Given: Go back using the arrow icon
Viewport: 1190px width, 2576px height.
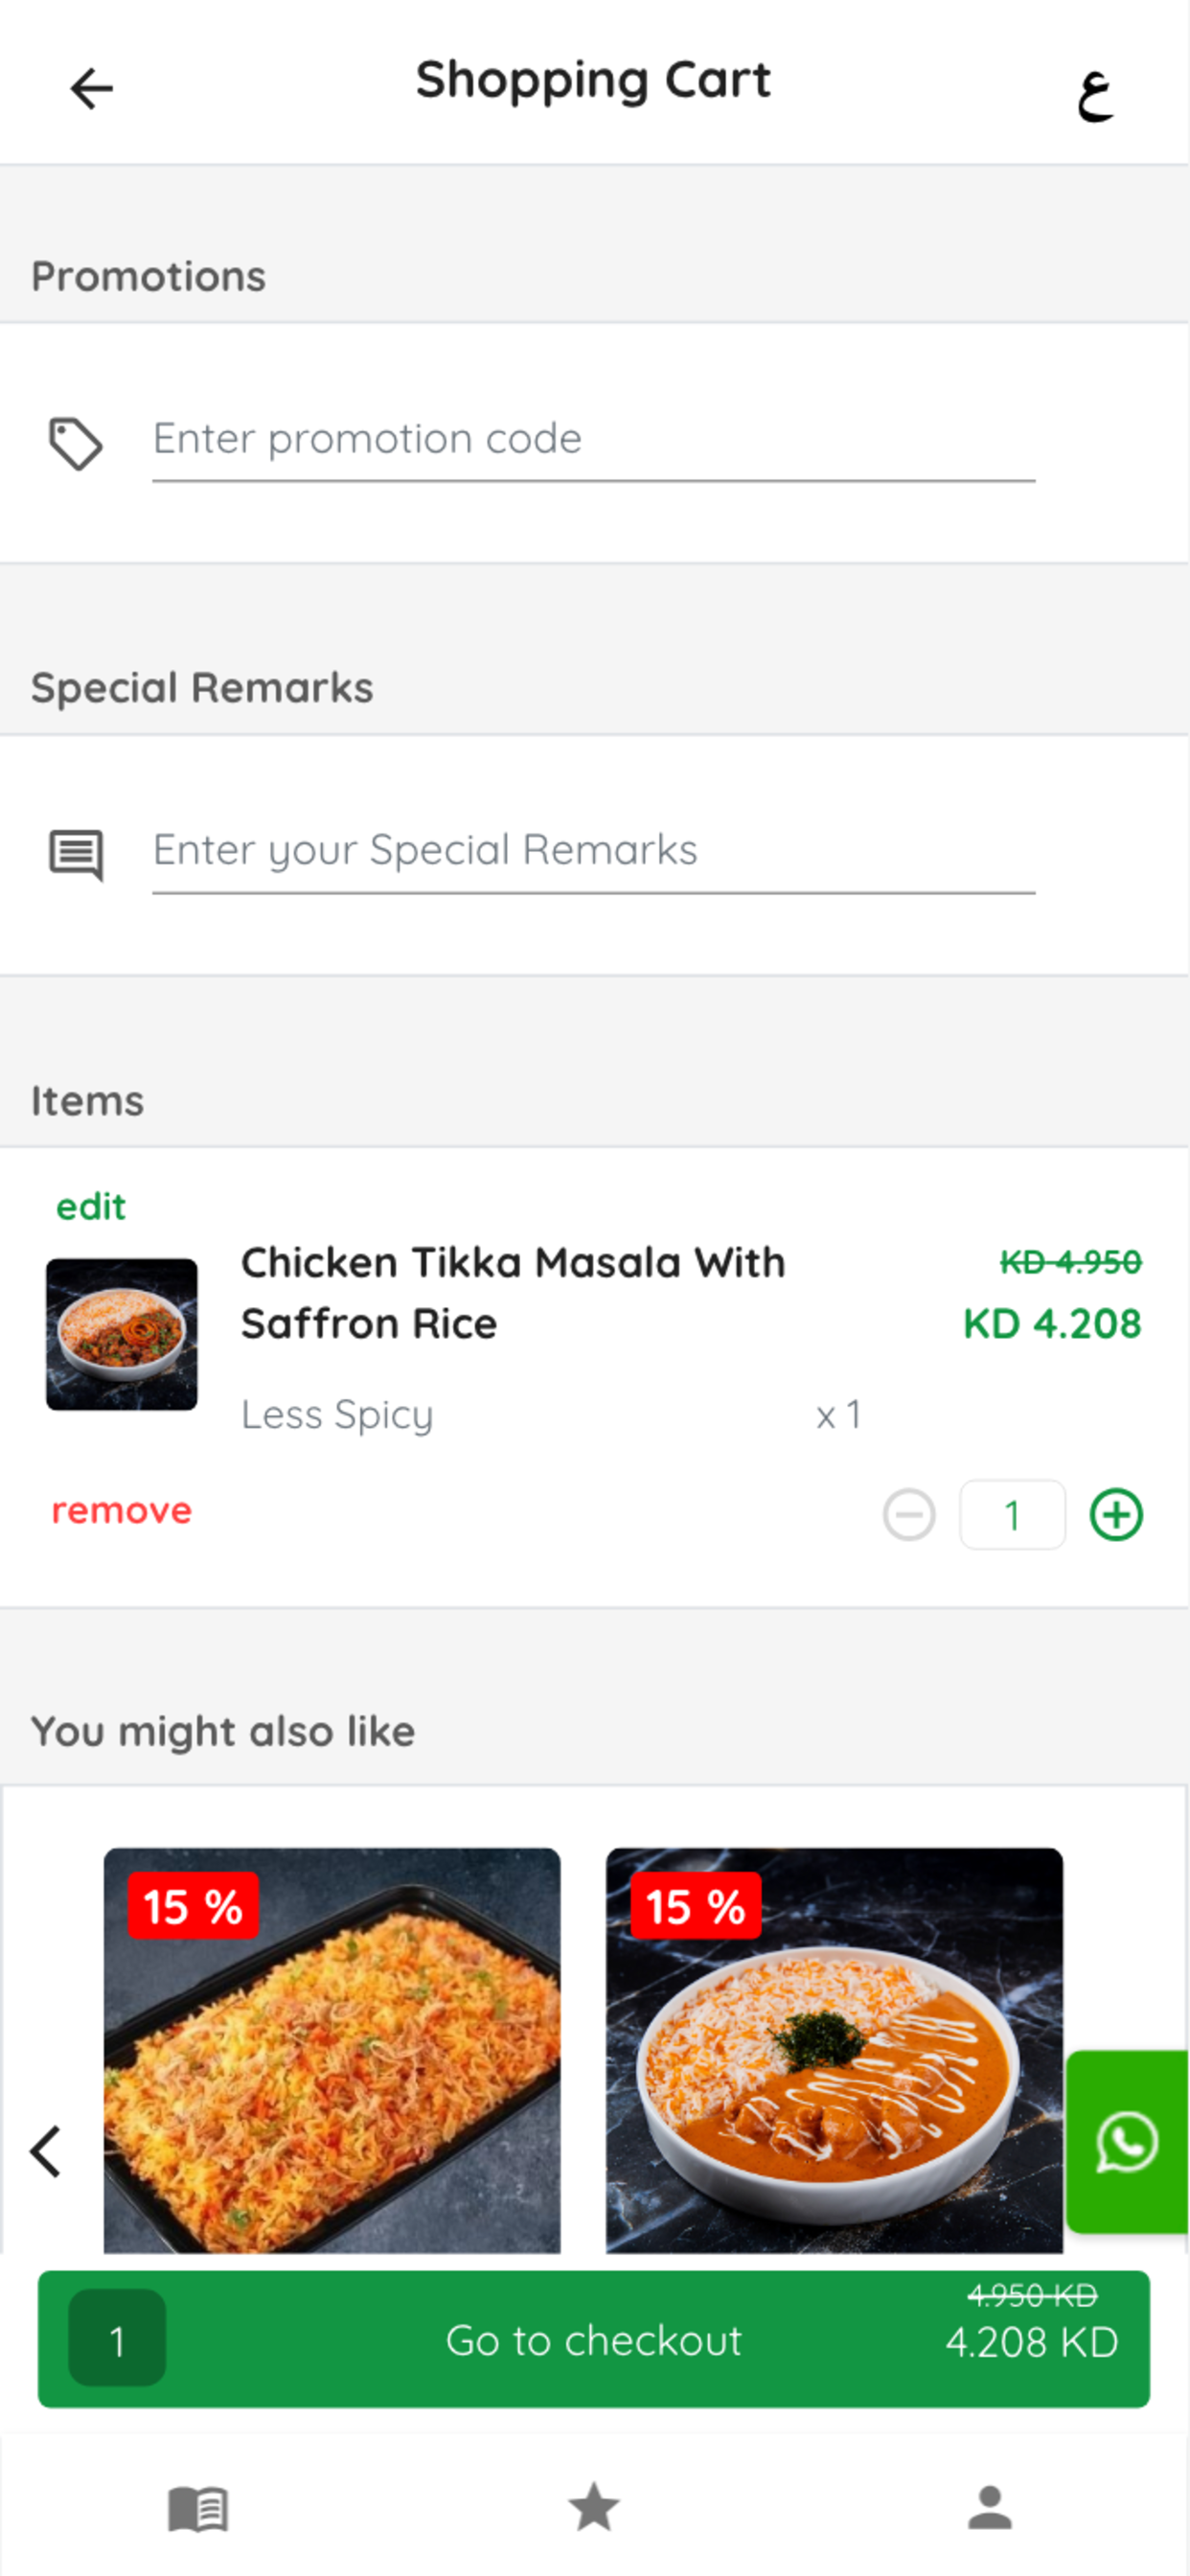Looking at the screenshot, I should pyautogui.click(x=91, y=88).
